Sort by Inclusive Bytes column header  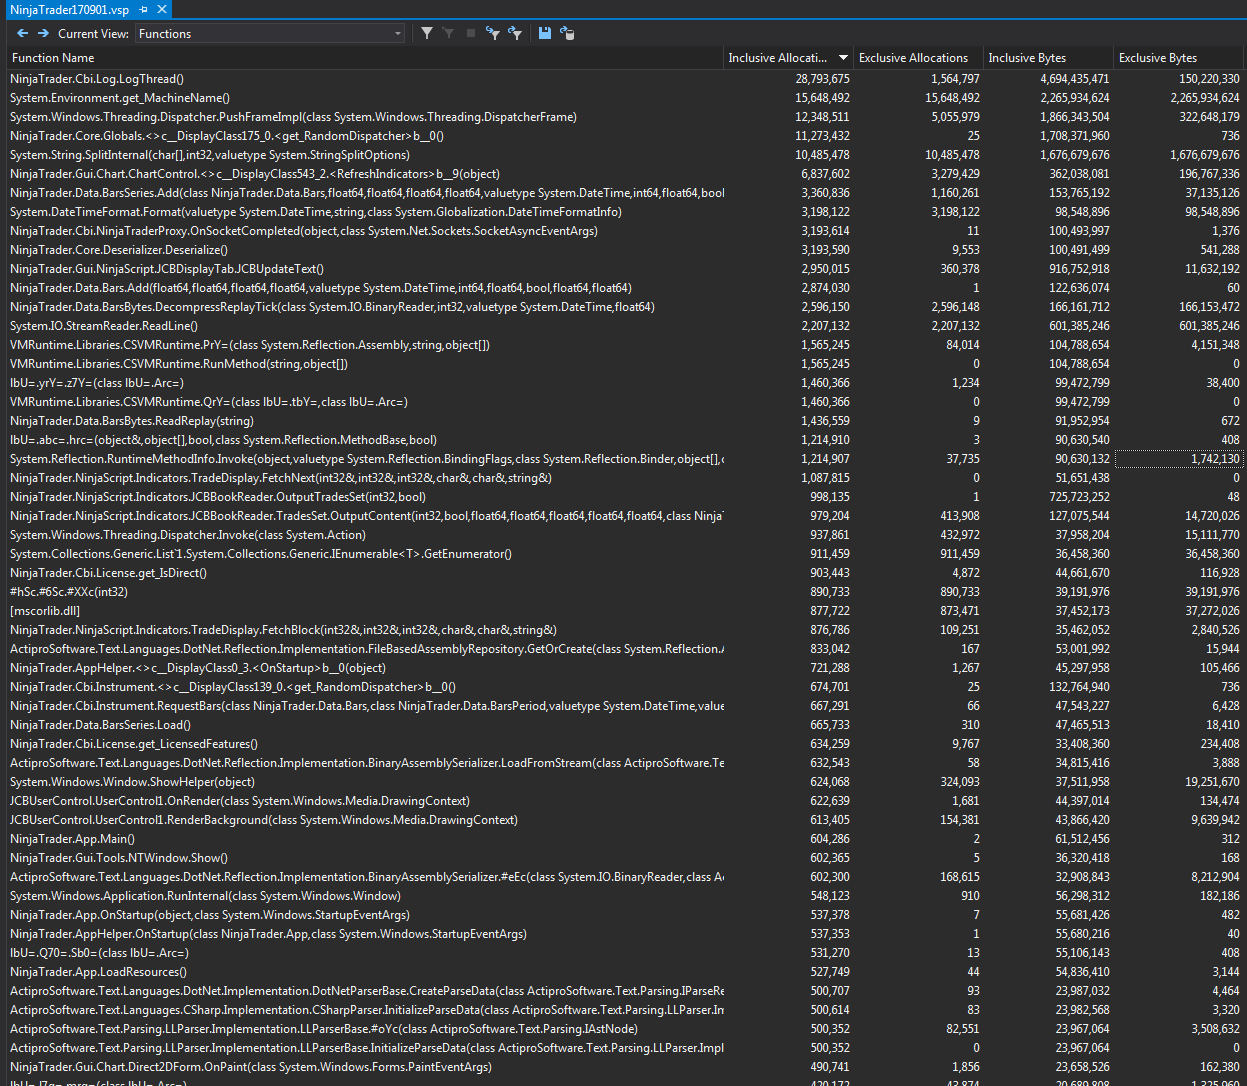click(x=1047, y=58)
